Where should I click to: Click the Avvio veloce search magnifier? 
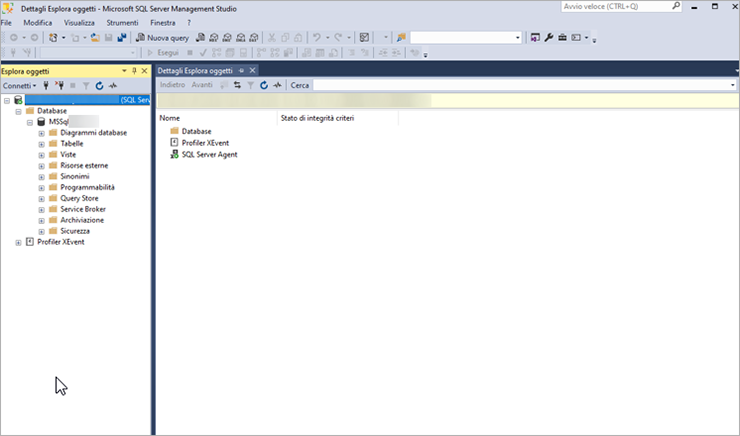(x=676, y=6)
